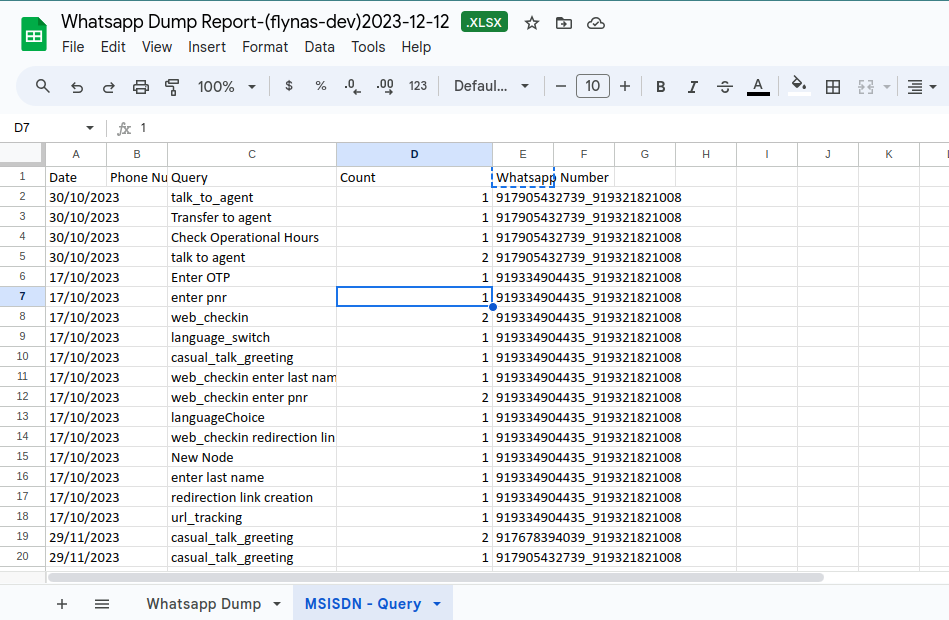Increase the font size
Image resolution: width=949 pixels, height=620 pixels.
(x=625, y=87)
